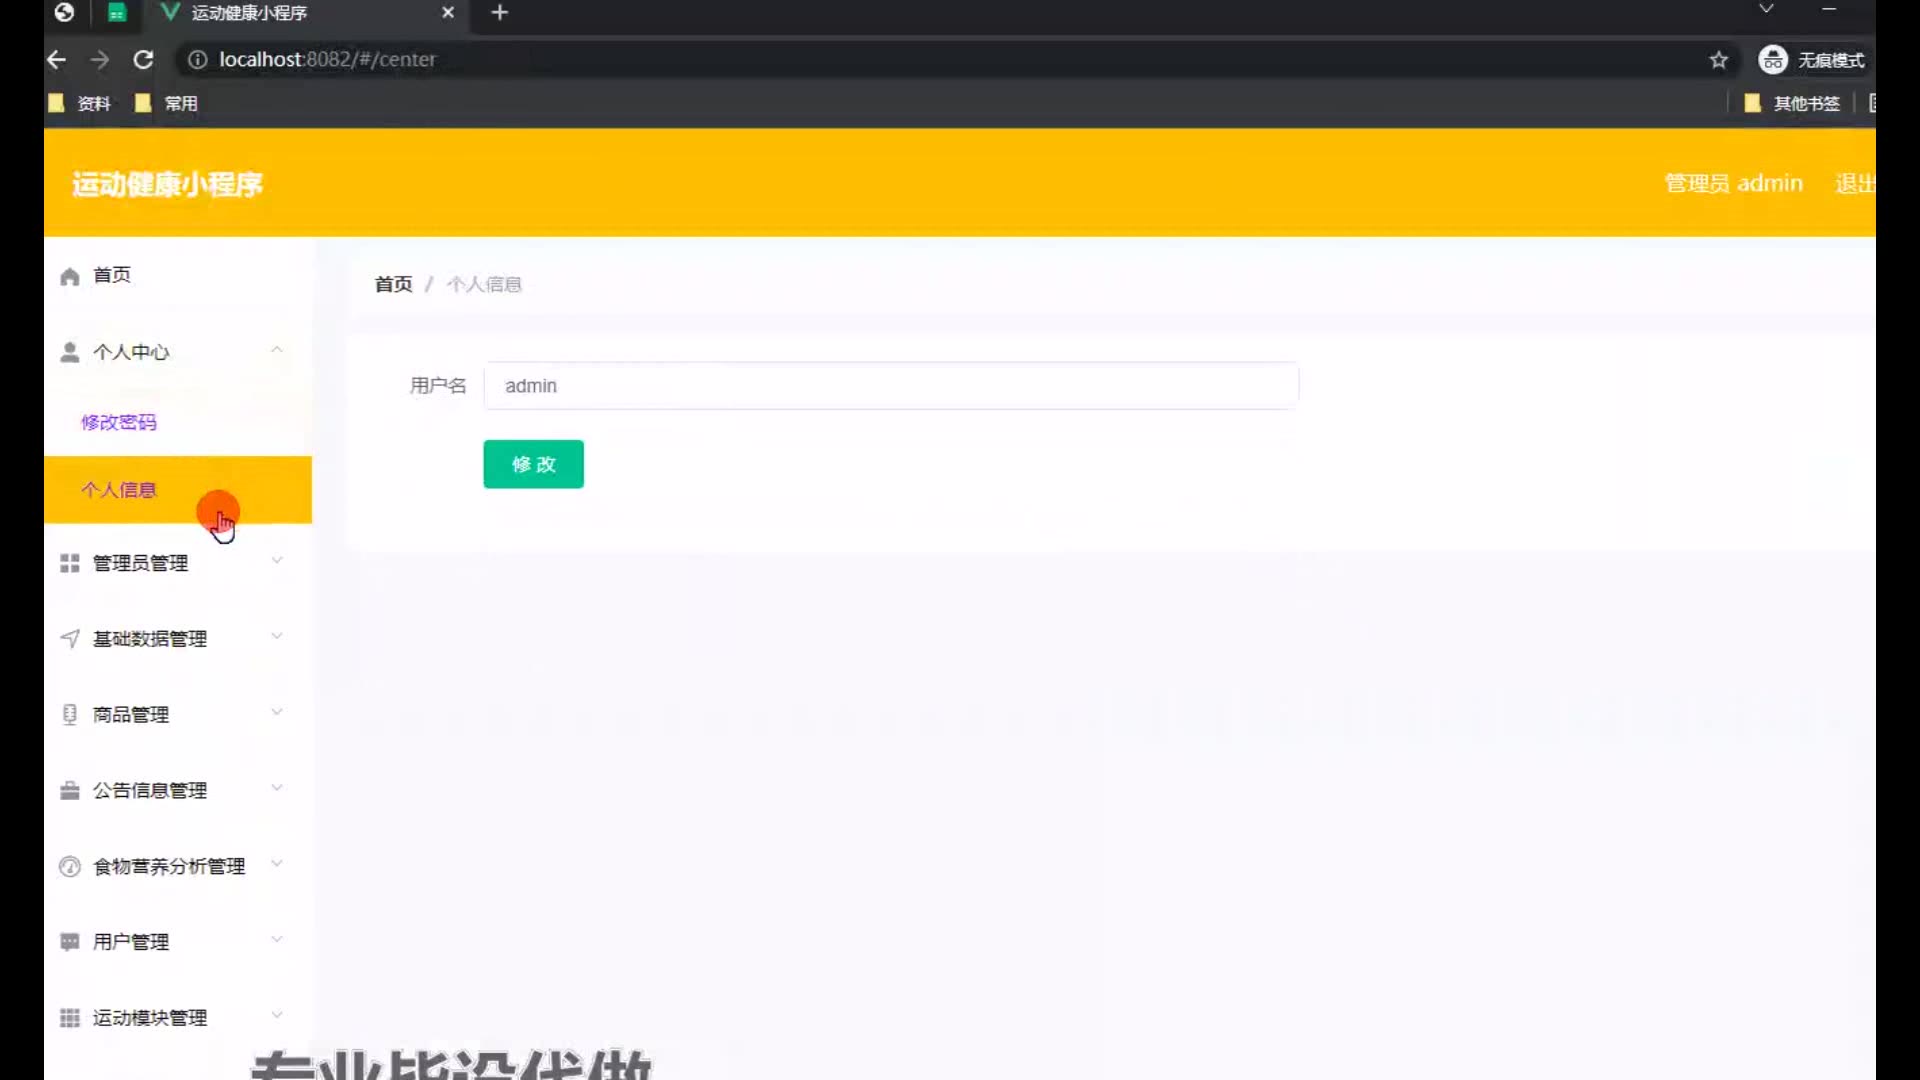Click the person icon beside 个人中心
This screenshot has width=1920, height=1080.
tap(69, 352)
